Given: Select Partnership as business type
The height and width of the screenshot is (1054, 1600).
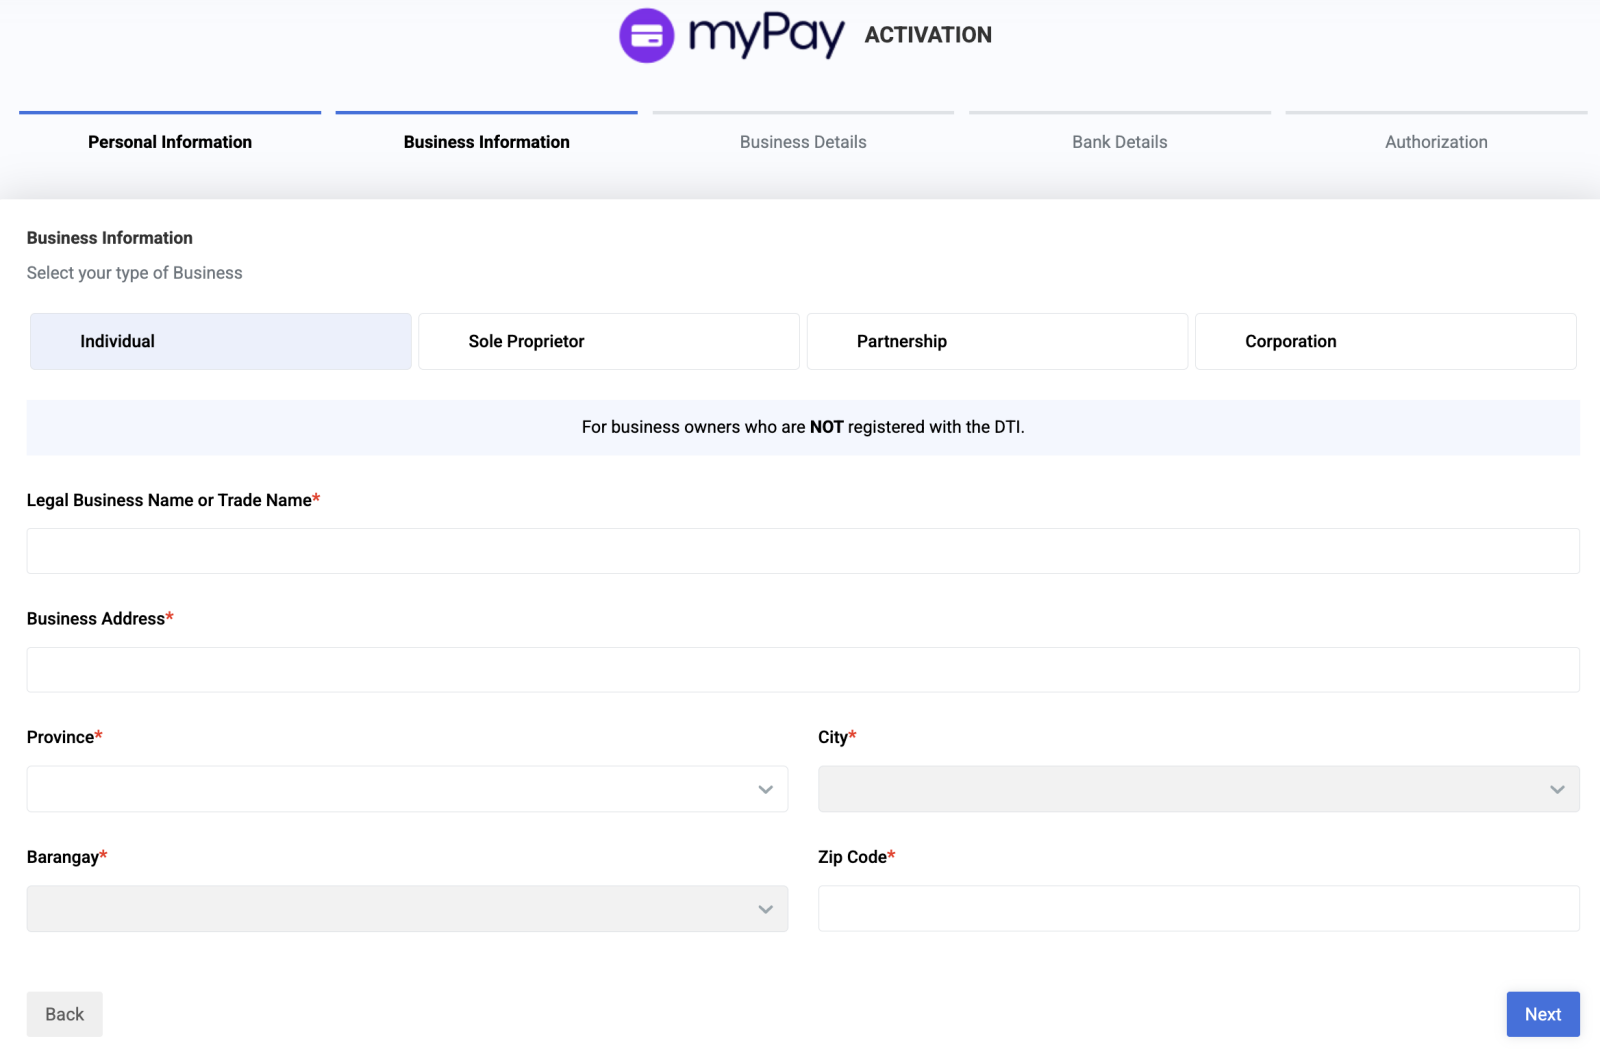Looking at the screenshot, I should pyautogui.click(x=997, y=341).
